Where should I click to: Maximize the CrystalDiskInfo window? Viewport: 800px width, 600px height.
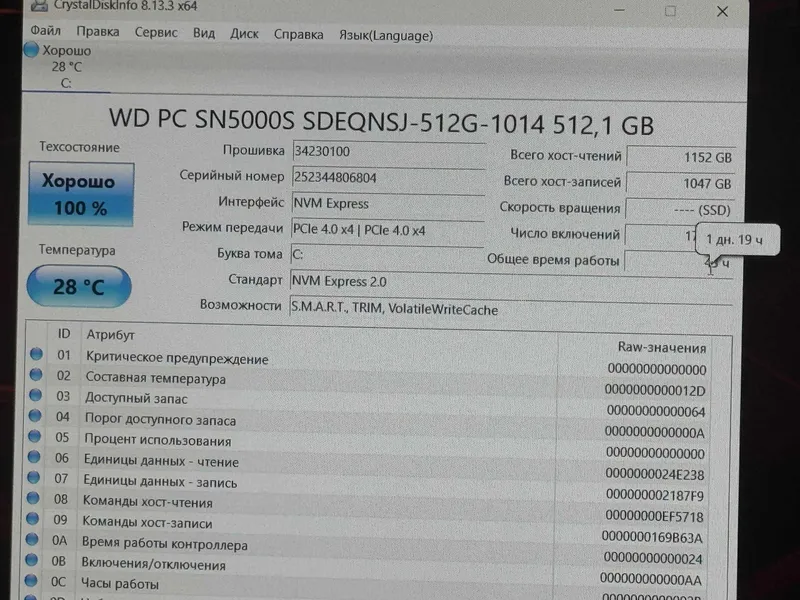pyautogui.click(x=670, y=11)
